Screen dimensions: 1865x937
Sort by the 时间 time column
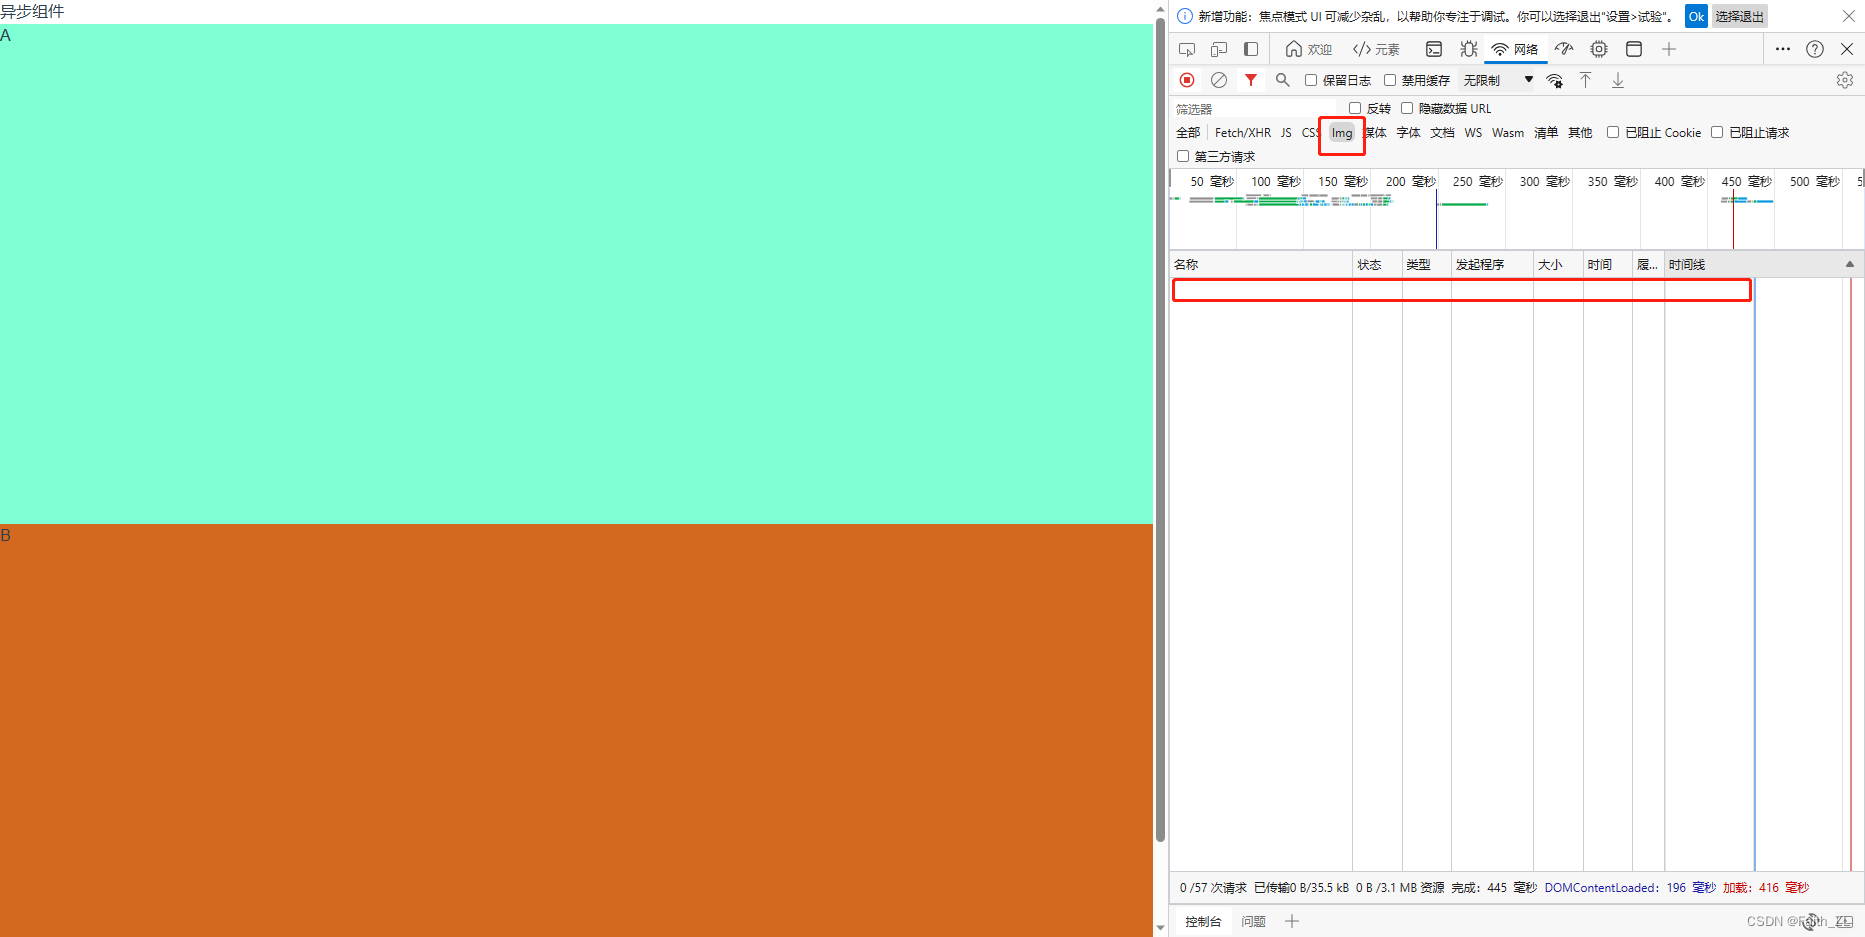click(x=1608, y=264)
